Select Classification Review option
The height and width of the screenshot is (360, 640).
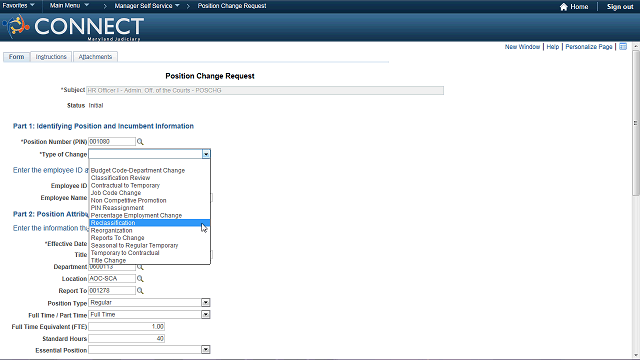(149, 178)
